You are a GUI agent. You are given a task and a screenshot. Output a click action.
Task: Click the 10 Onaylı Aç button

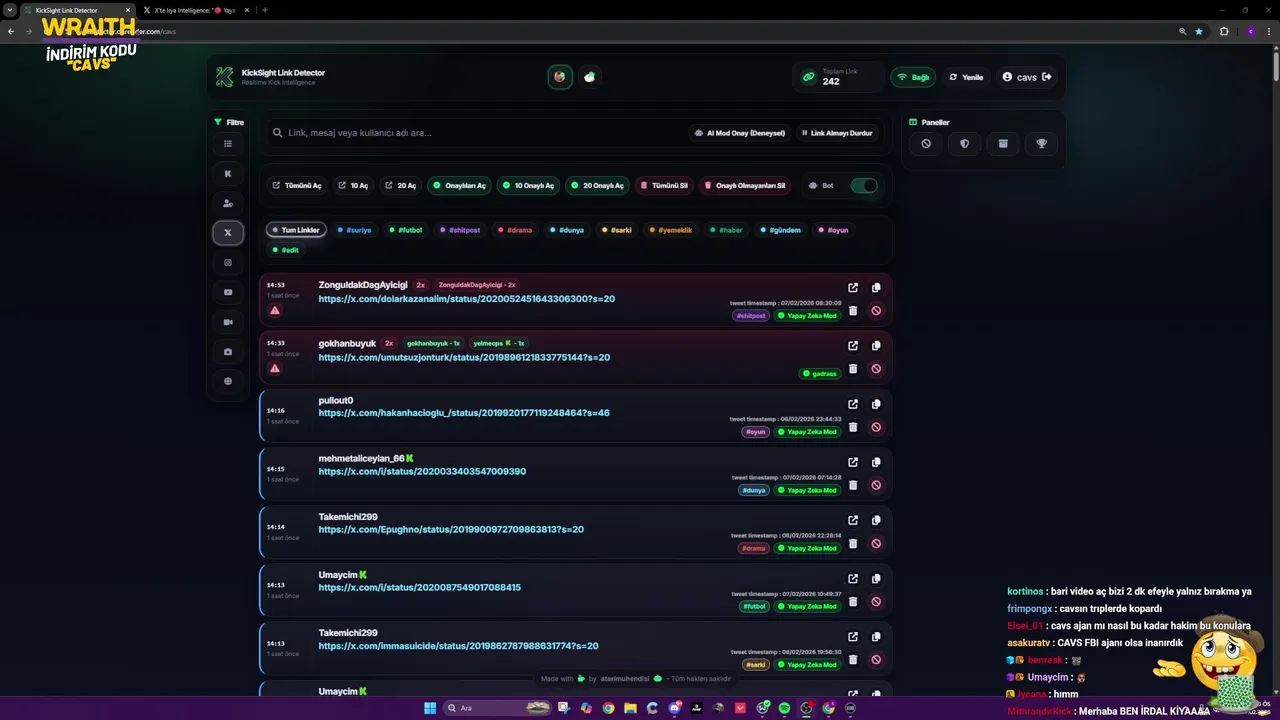click(528, 186)
